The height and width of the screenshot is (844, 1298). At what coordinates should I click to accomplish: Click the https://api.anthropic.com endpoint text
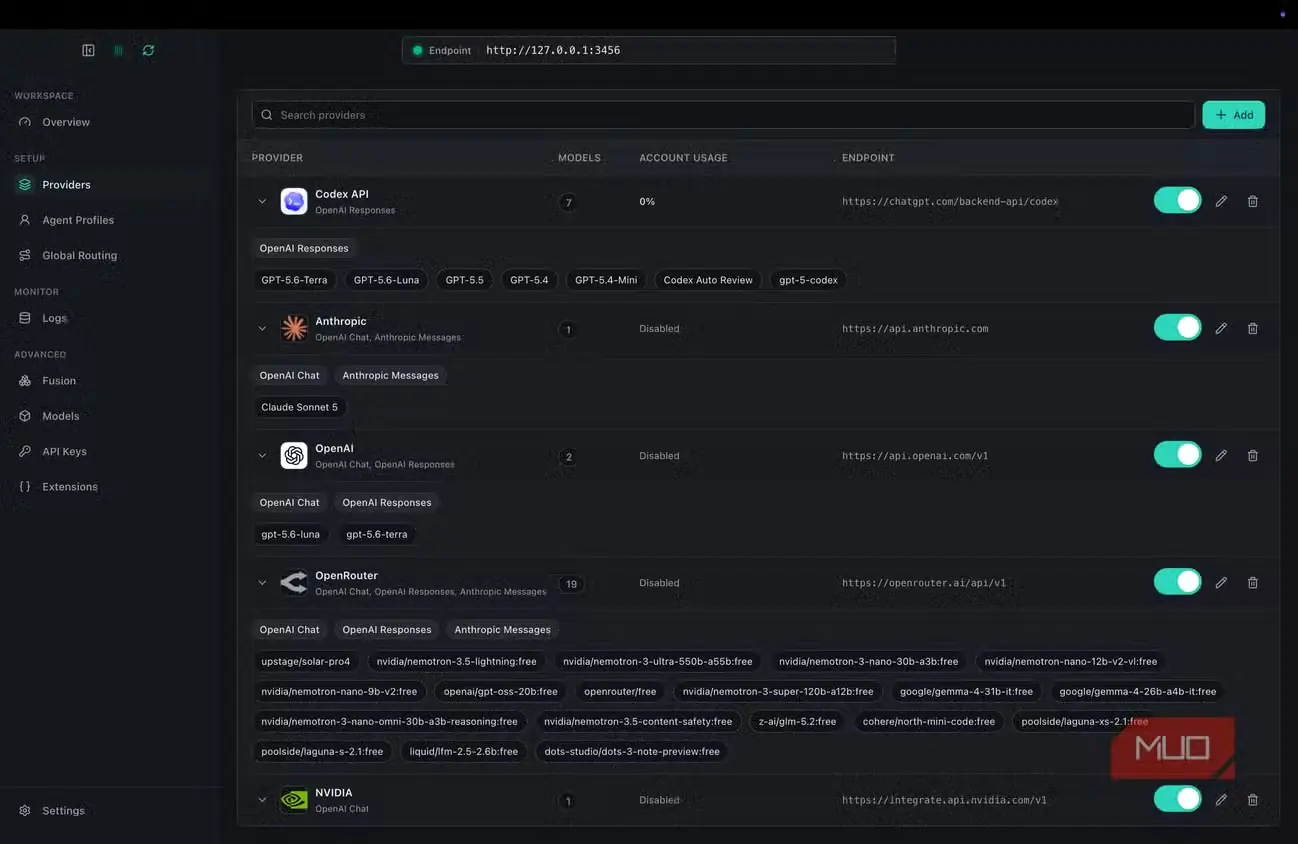tap(915, 328)
